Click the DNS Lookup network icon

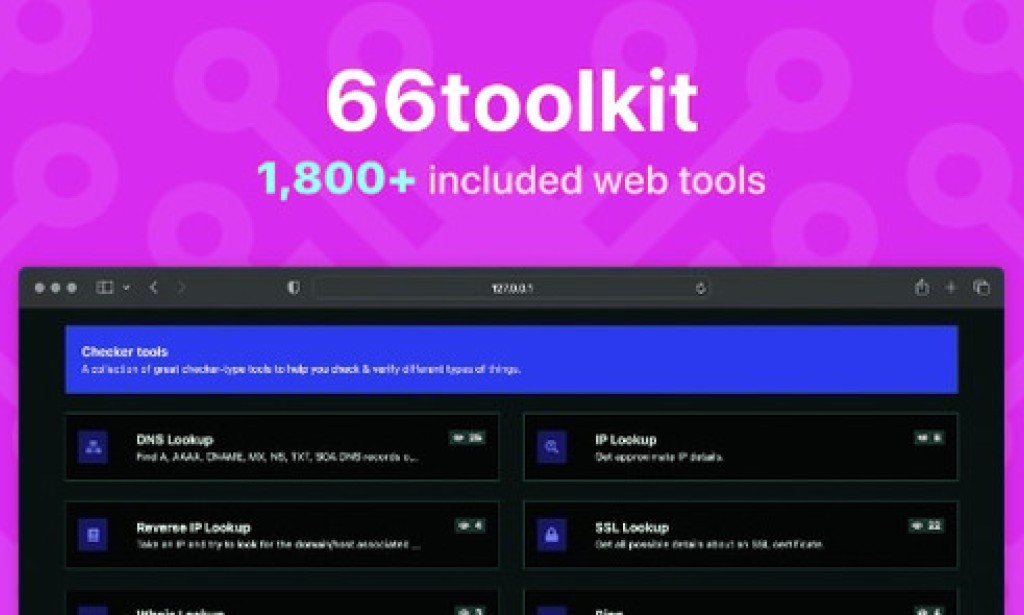(x=93, y=447)
